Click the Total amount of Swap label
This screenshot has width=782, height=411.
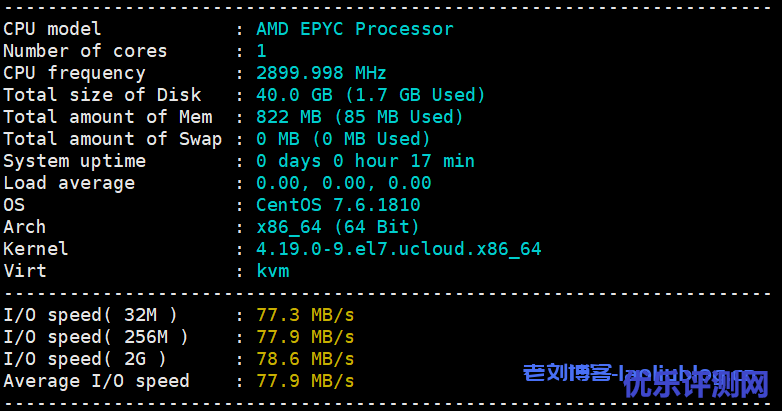(x=112, y=139)
